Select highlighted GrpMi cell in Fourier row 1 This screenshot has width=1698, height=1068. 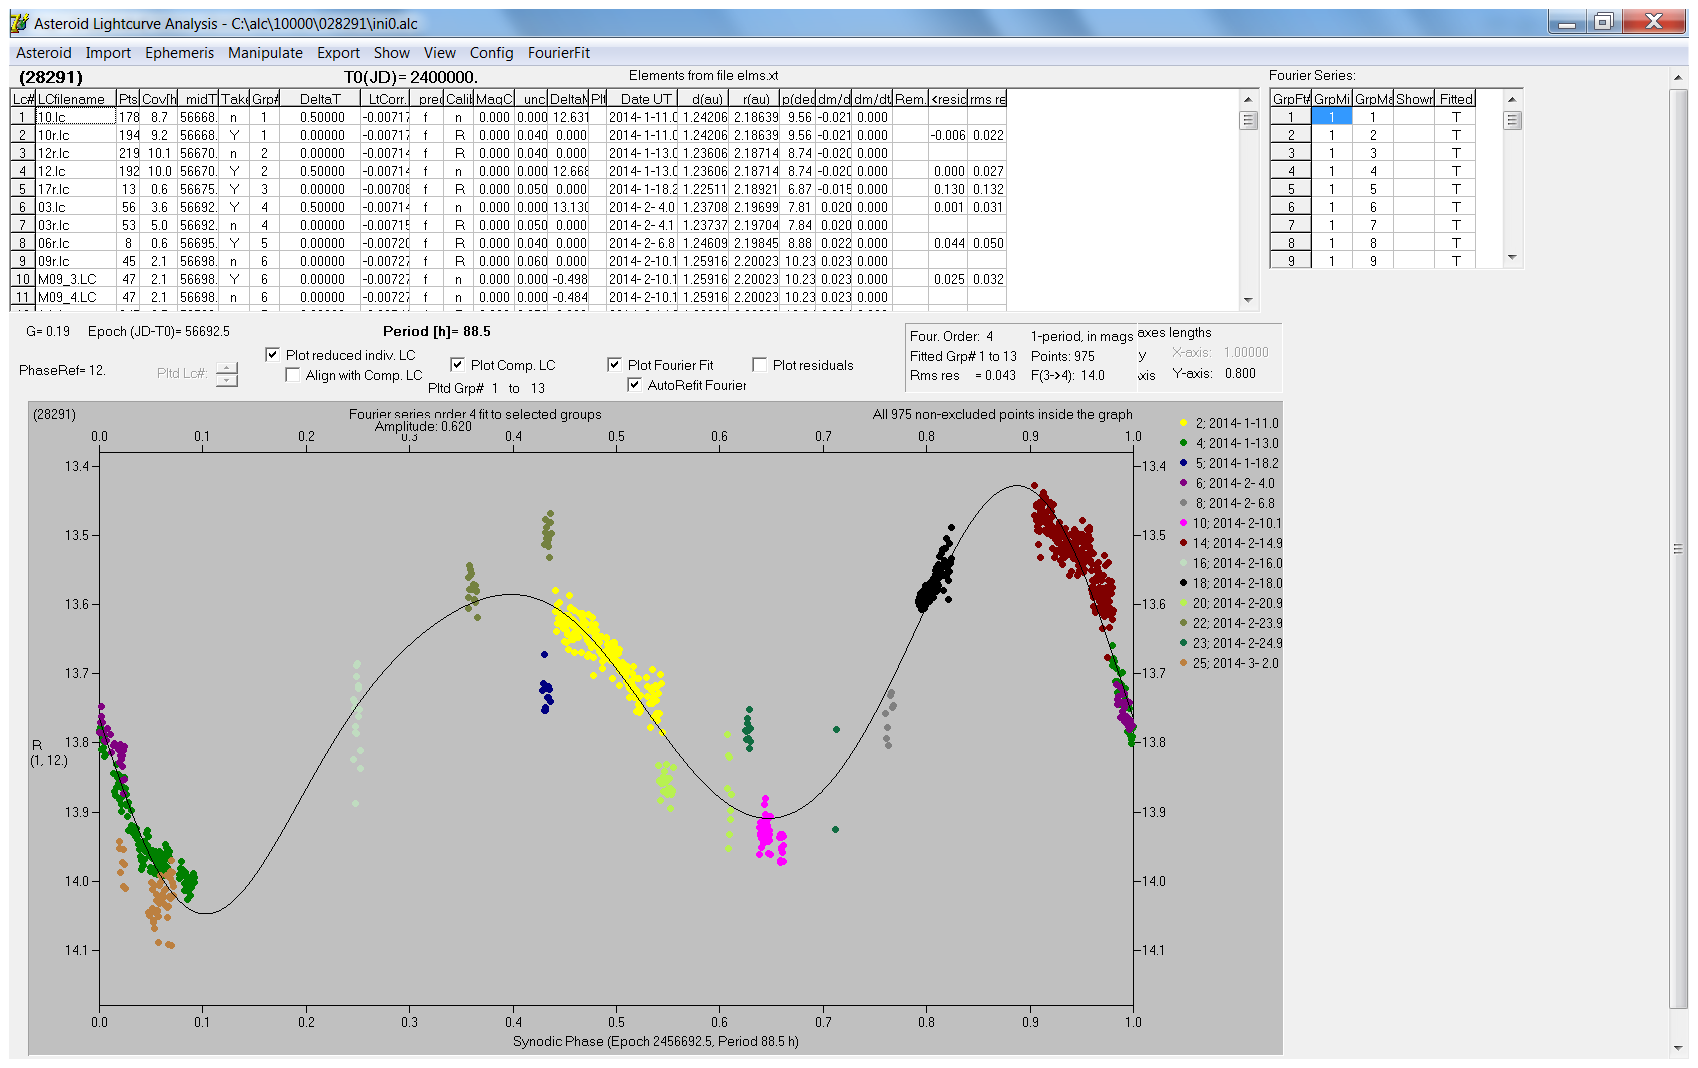pyautogui.click(x=1332, y=117)
